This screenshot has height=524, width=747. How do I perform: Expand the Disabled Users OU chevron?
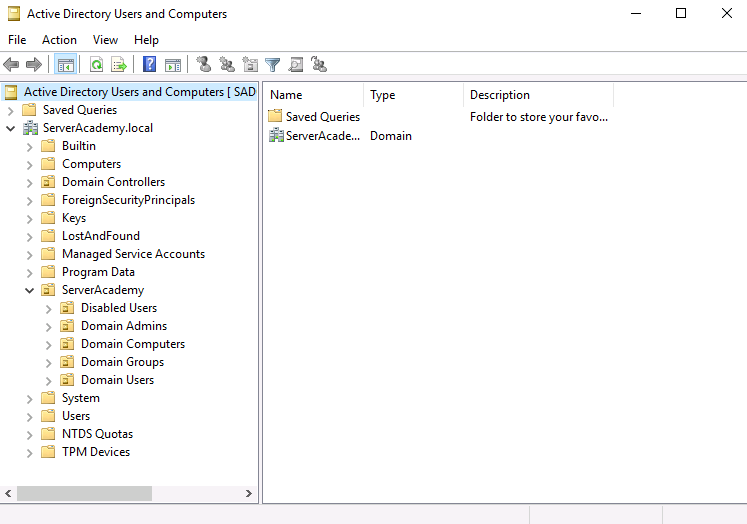(x=49, y=309)
